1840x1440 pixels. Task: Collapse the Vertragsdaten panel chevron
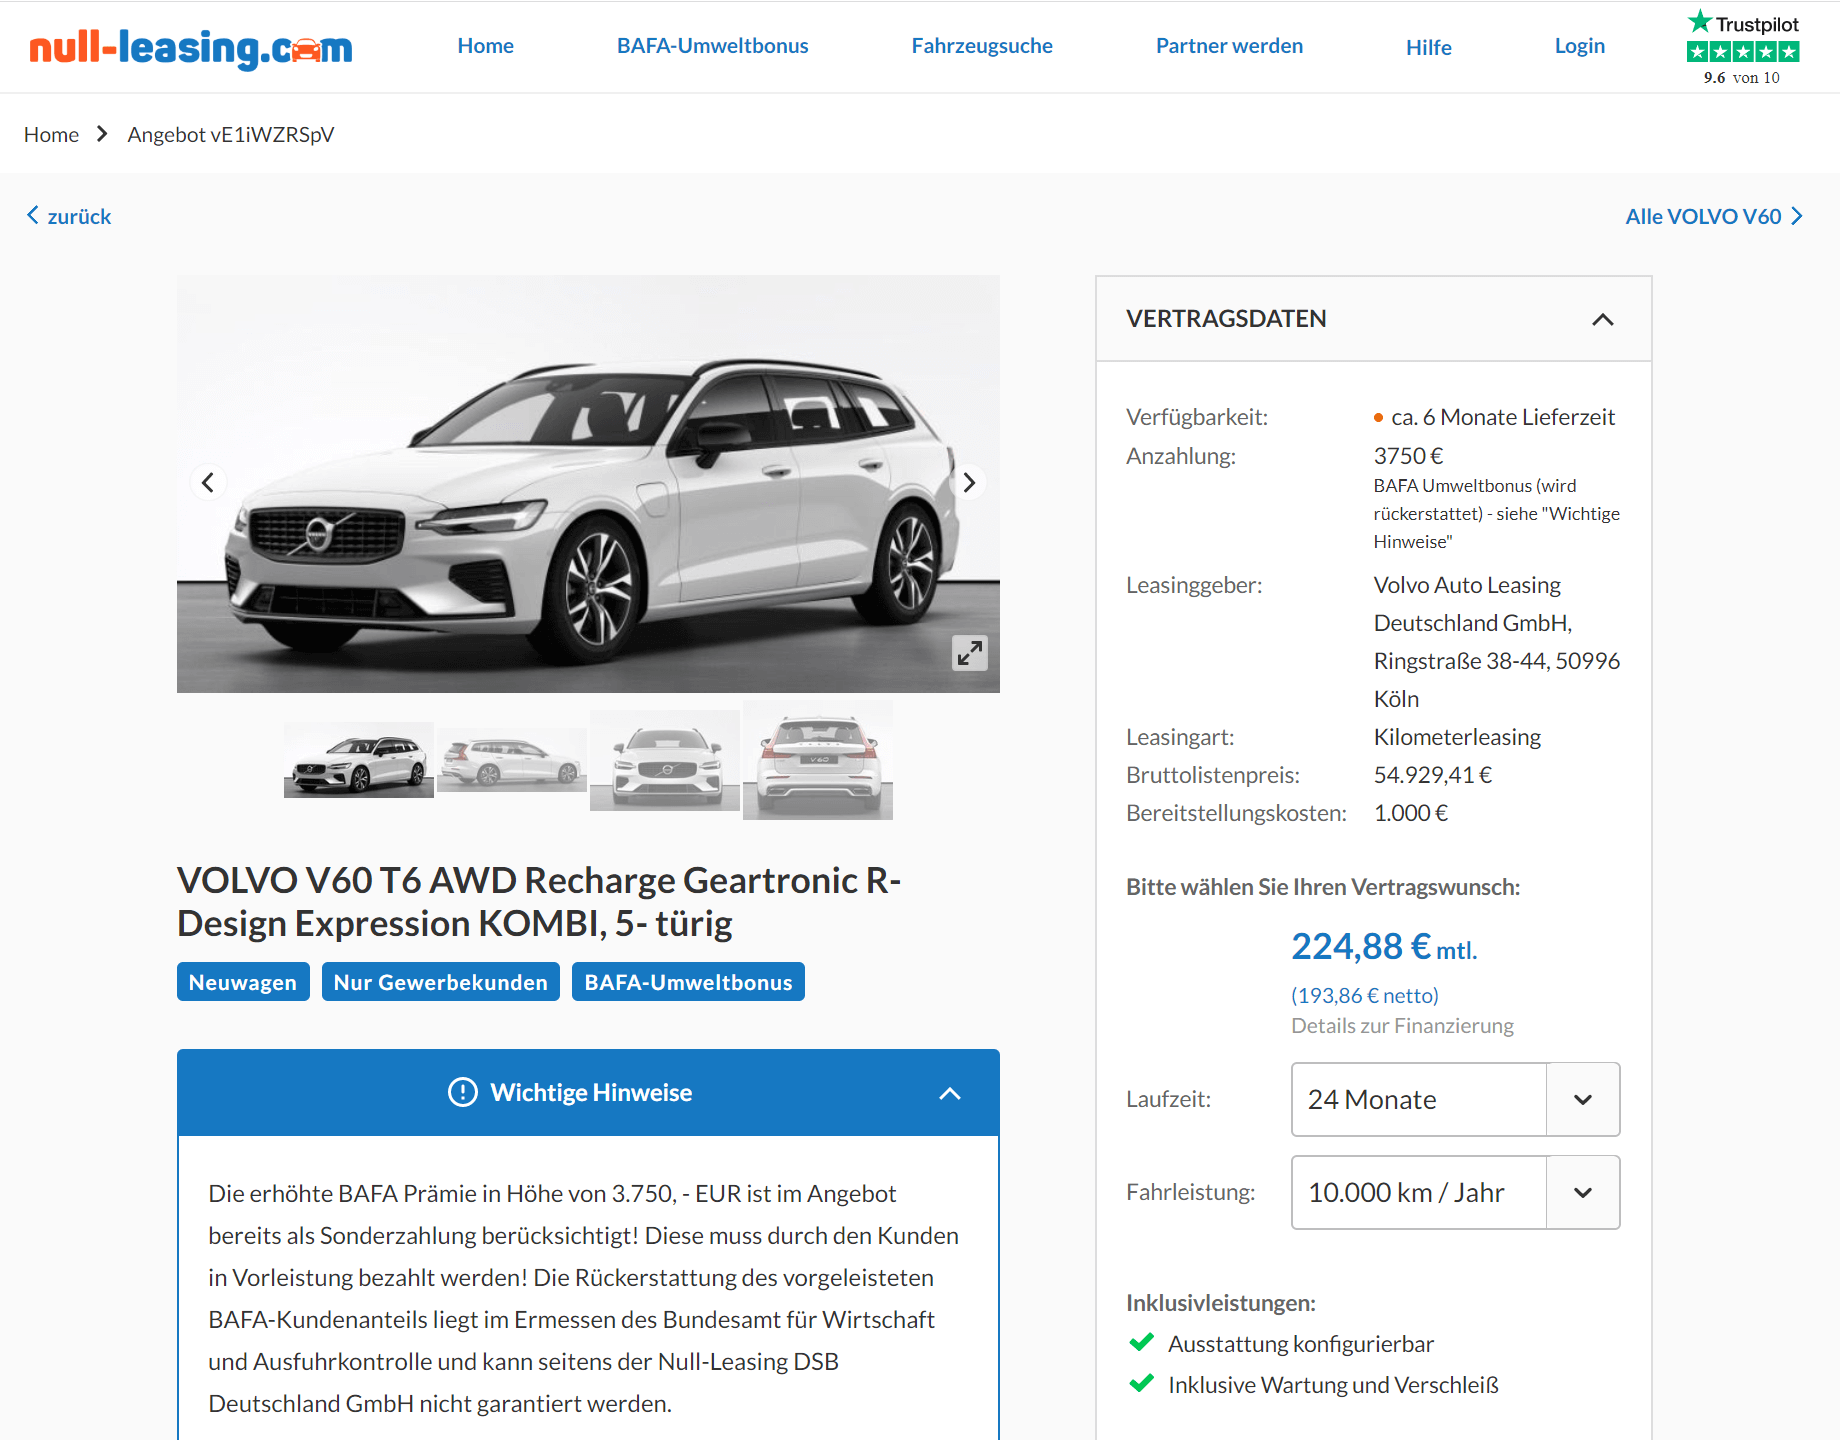tap(1603, 319)
